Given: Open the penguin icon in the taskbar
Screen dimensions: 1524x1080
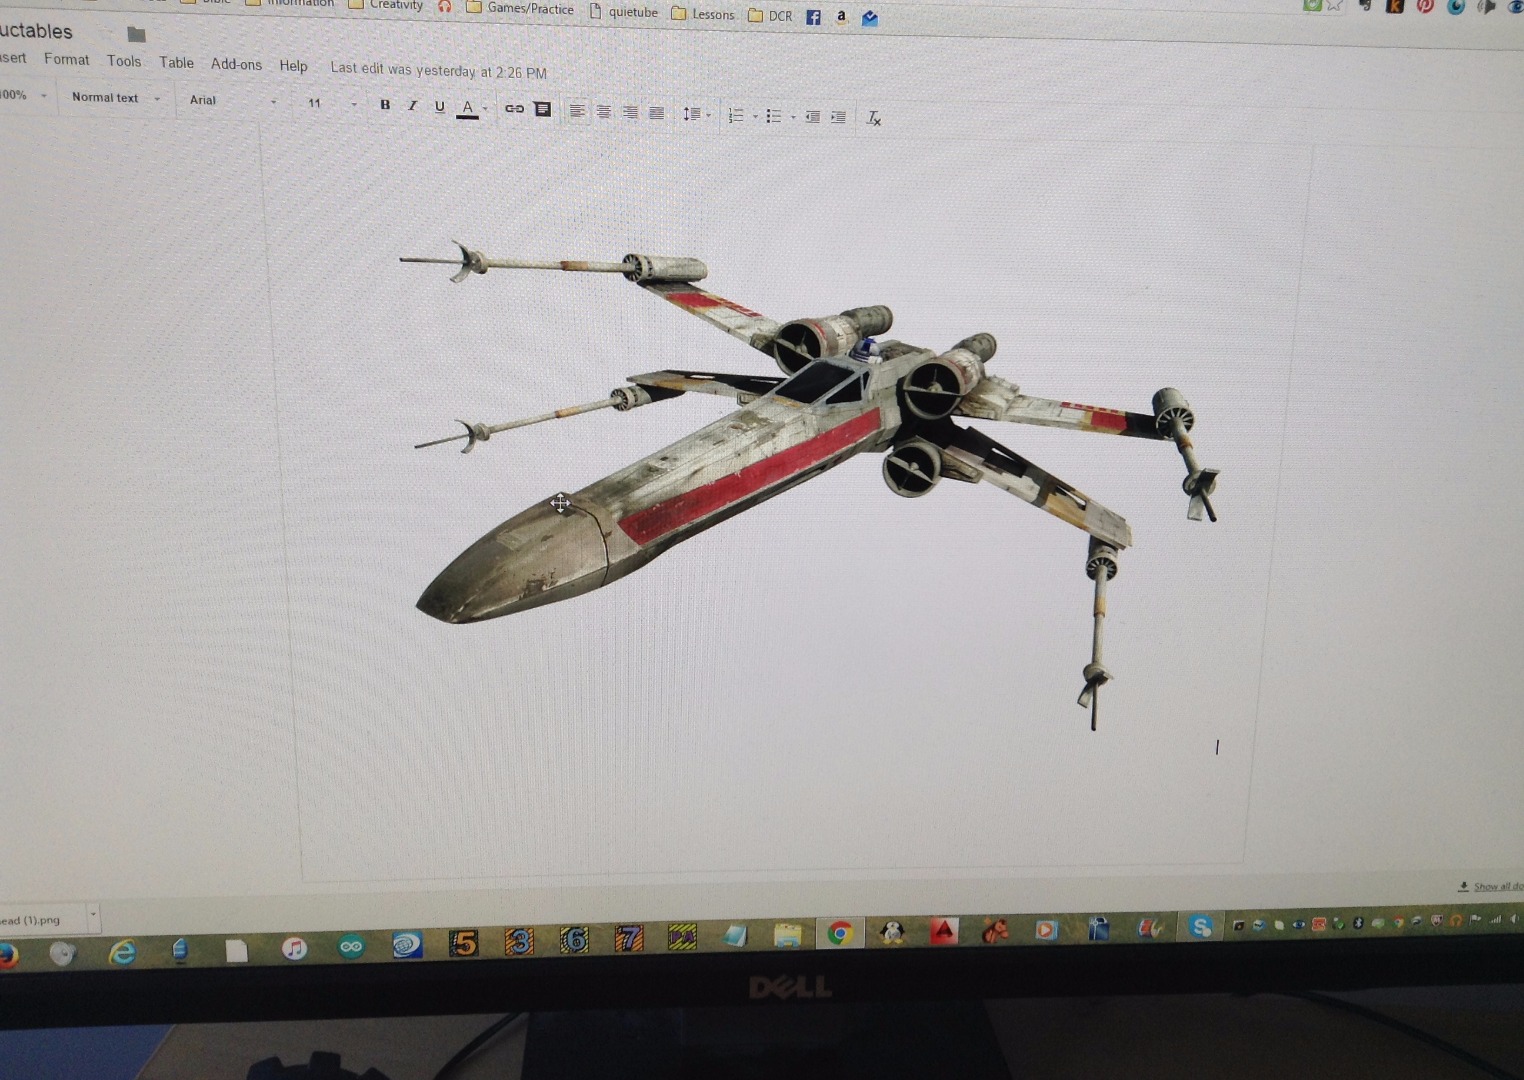Looking at the screenshot, I should [x=892, y=932].
